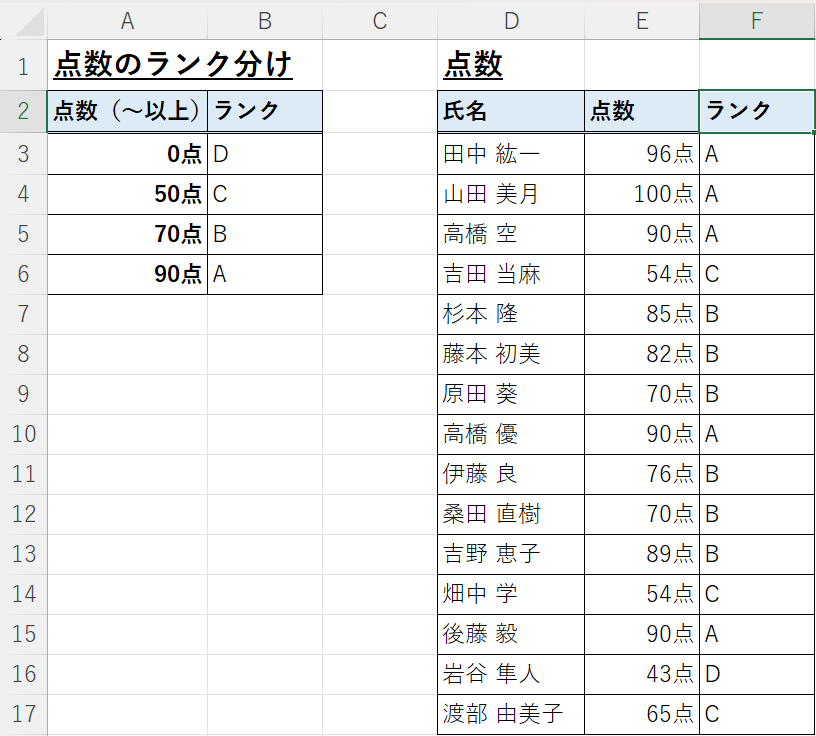
Task: Select column F header
Action: [757, 21]
